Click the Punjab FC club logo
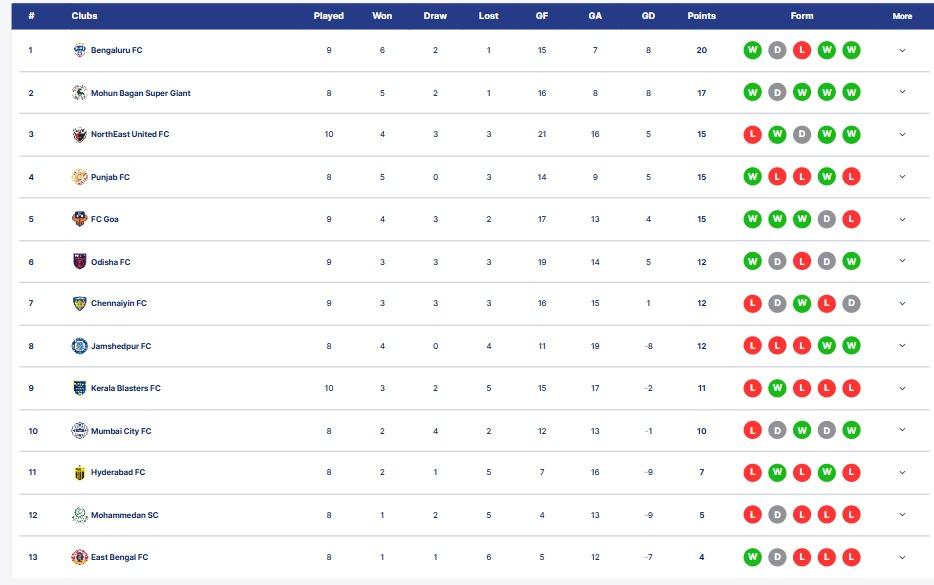The width and height of the screenshot is (934, 585). click(79, 177)
